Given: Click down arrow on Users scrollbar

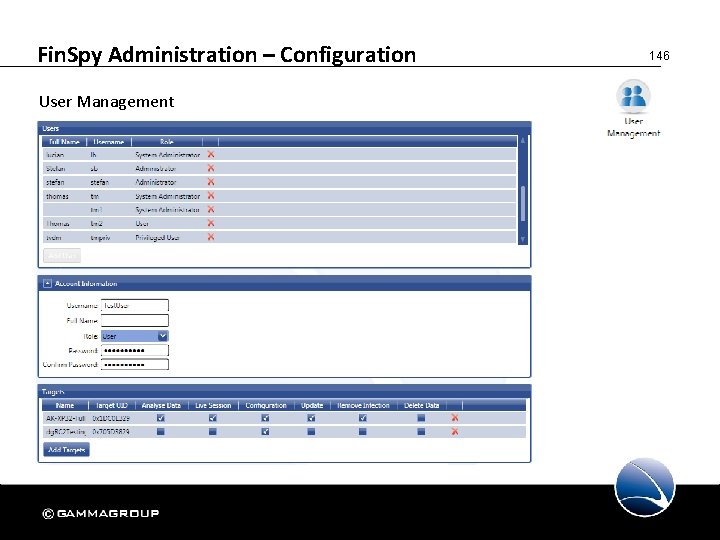Looking at the screenshot, I should coord(523,239).
